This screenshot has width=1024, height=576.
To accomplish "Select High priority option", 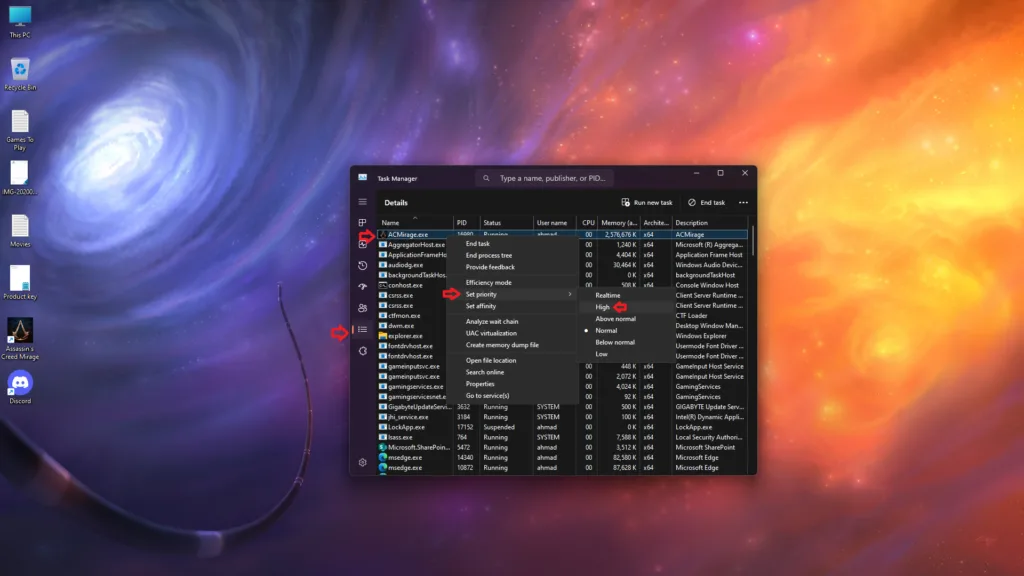I will (x=626, y=307).
